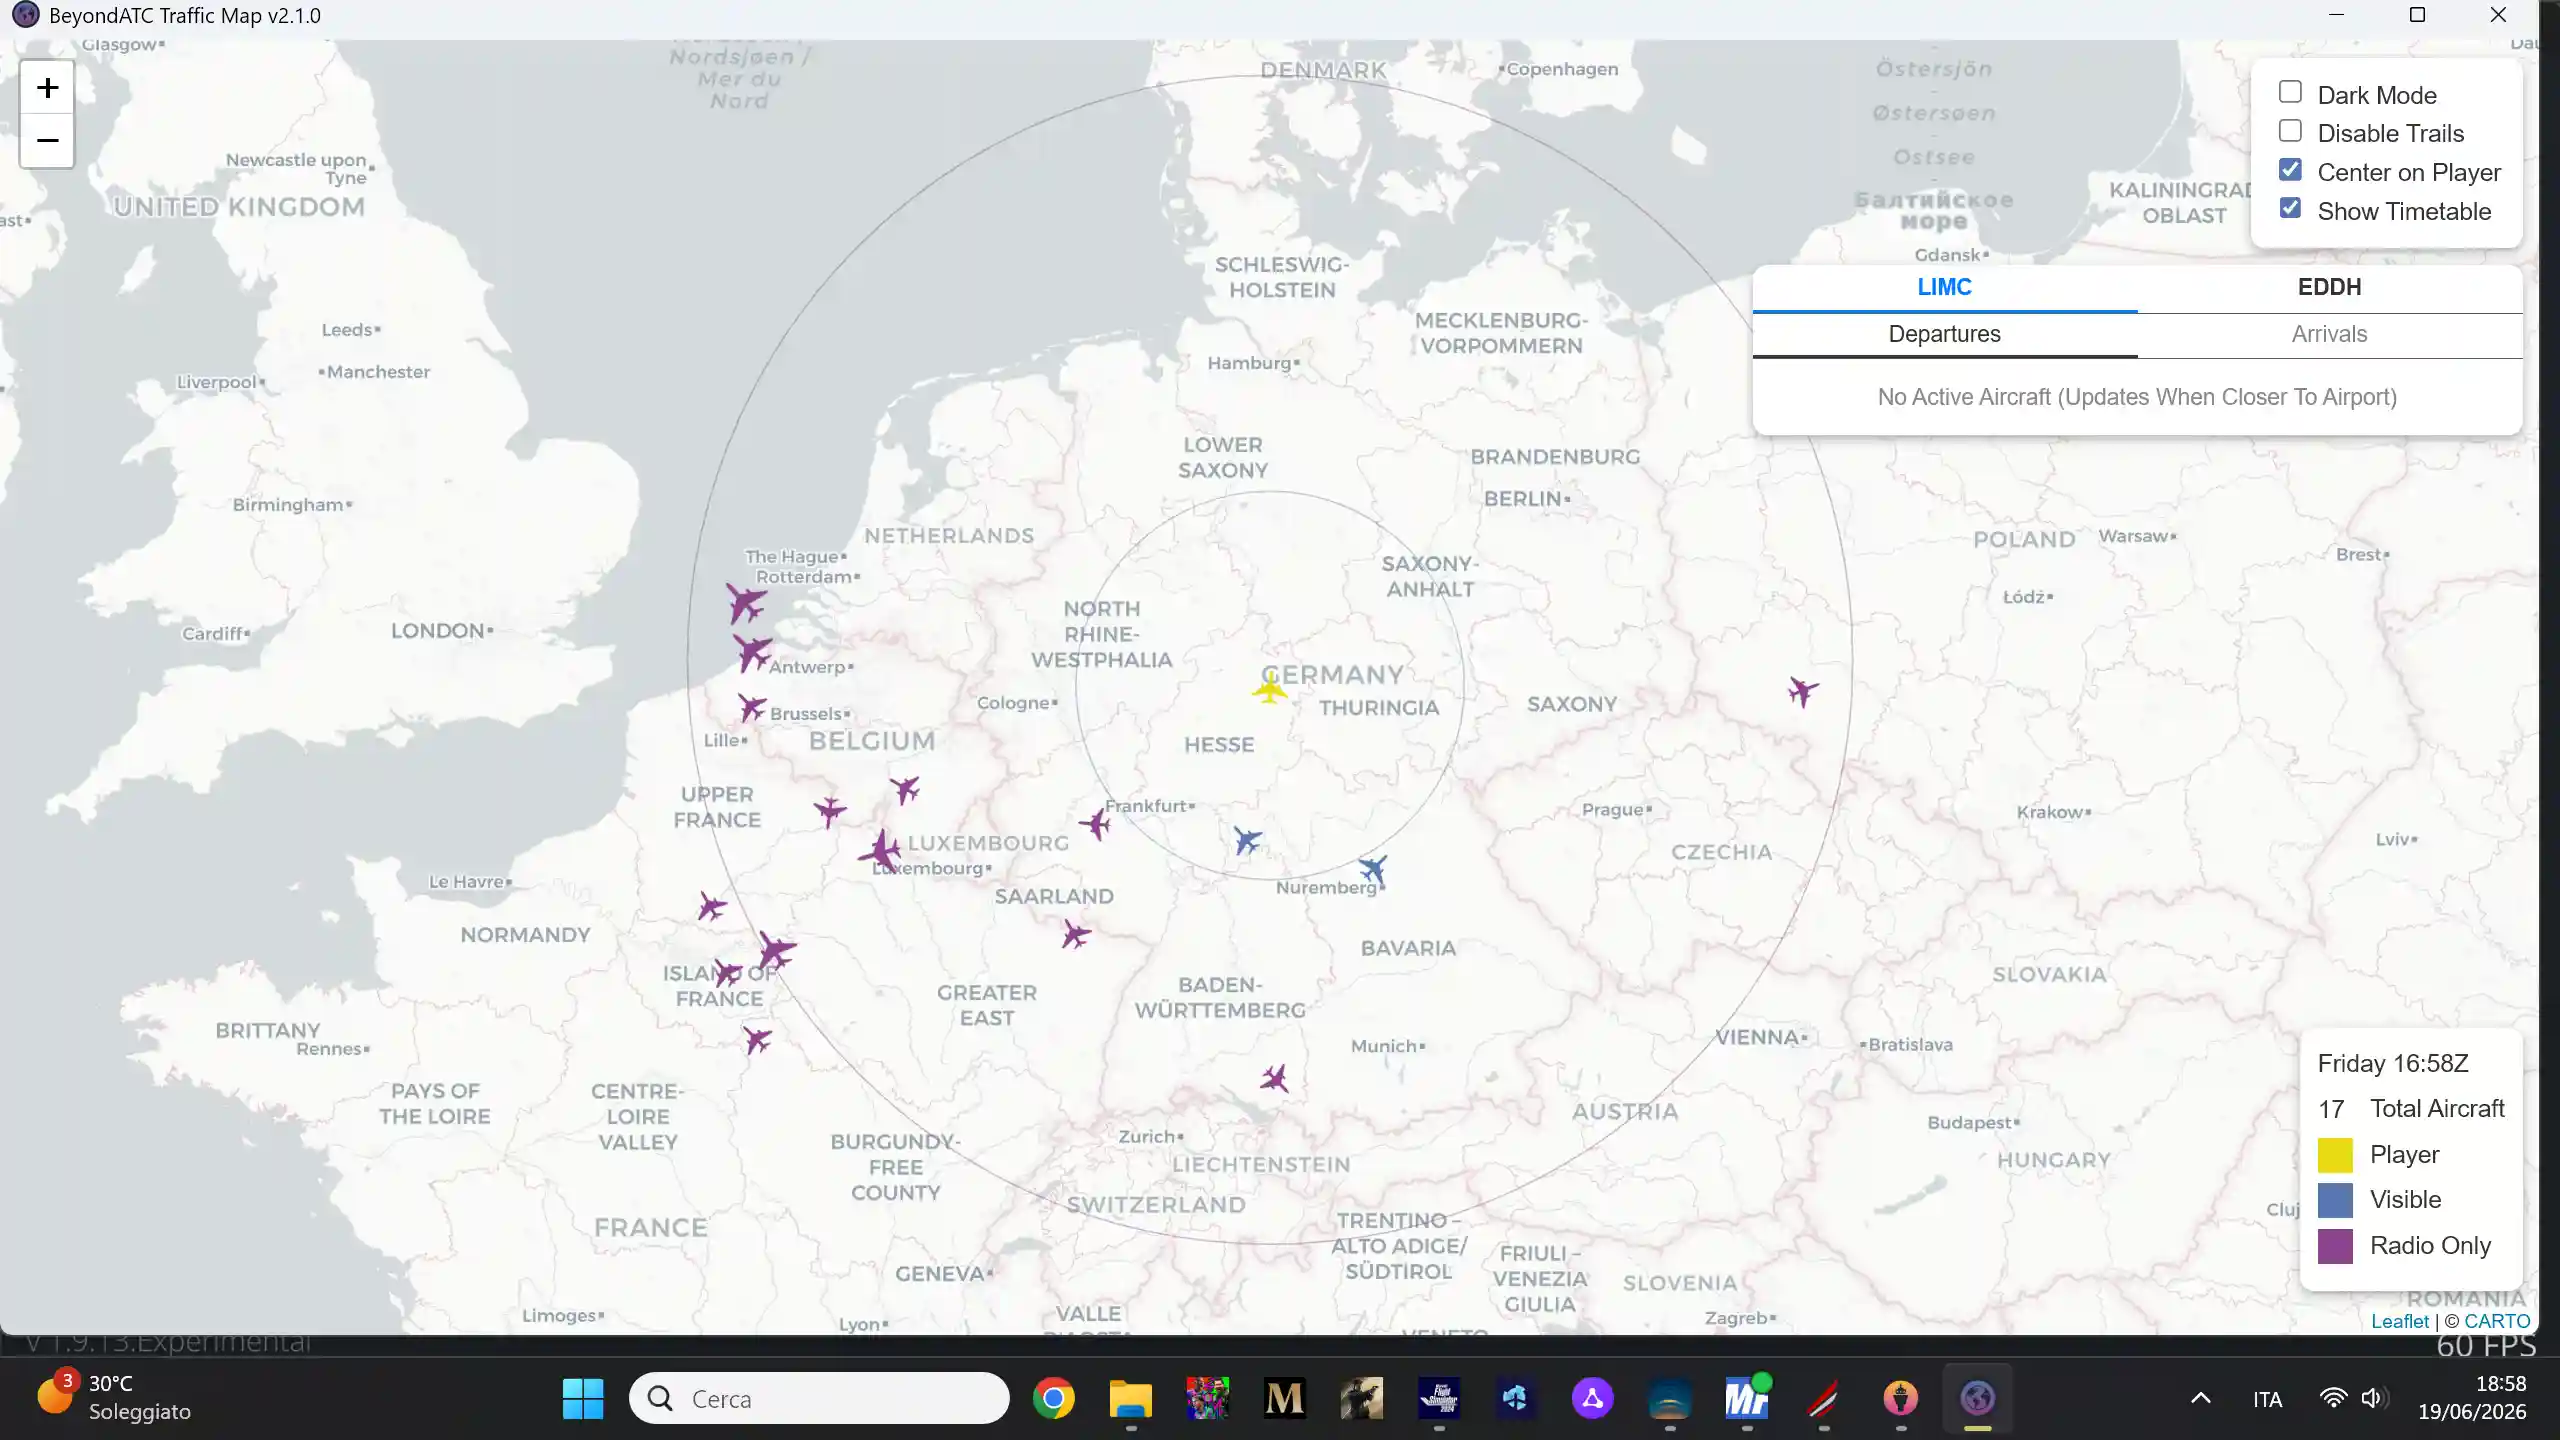
Task: Open Microsoft Flight Simulator taskbar icon
Action: click(x=1439, y=1398)
